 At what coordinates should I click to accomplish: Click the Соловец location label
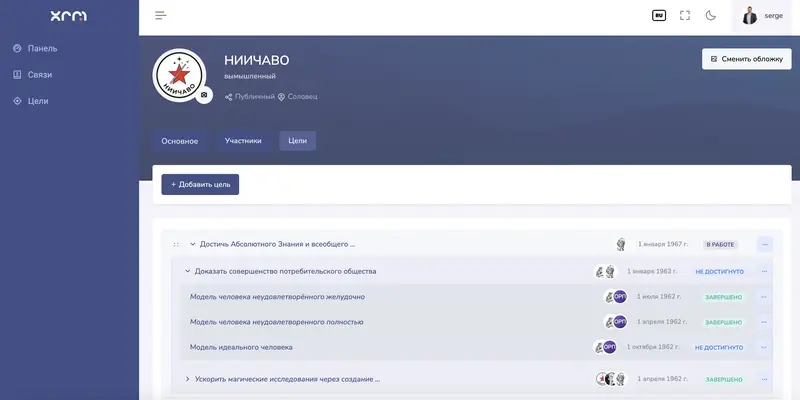pos(303,96)
